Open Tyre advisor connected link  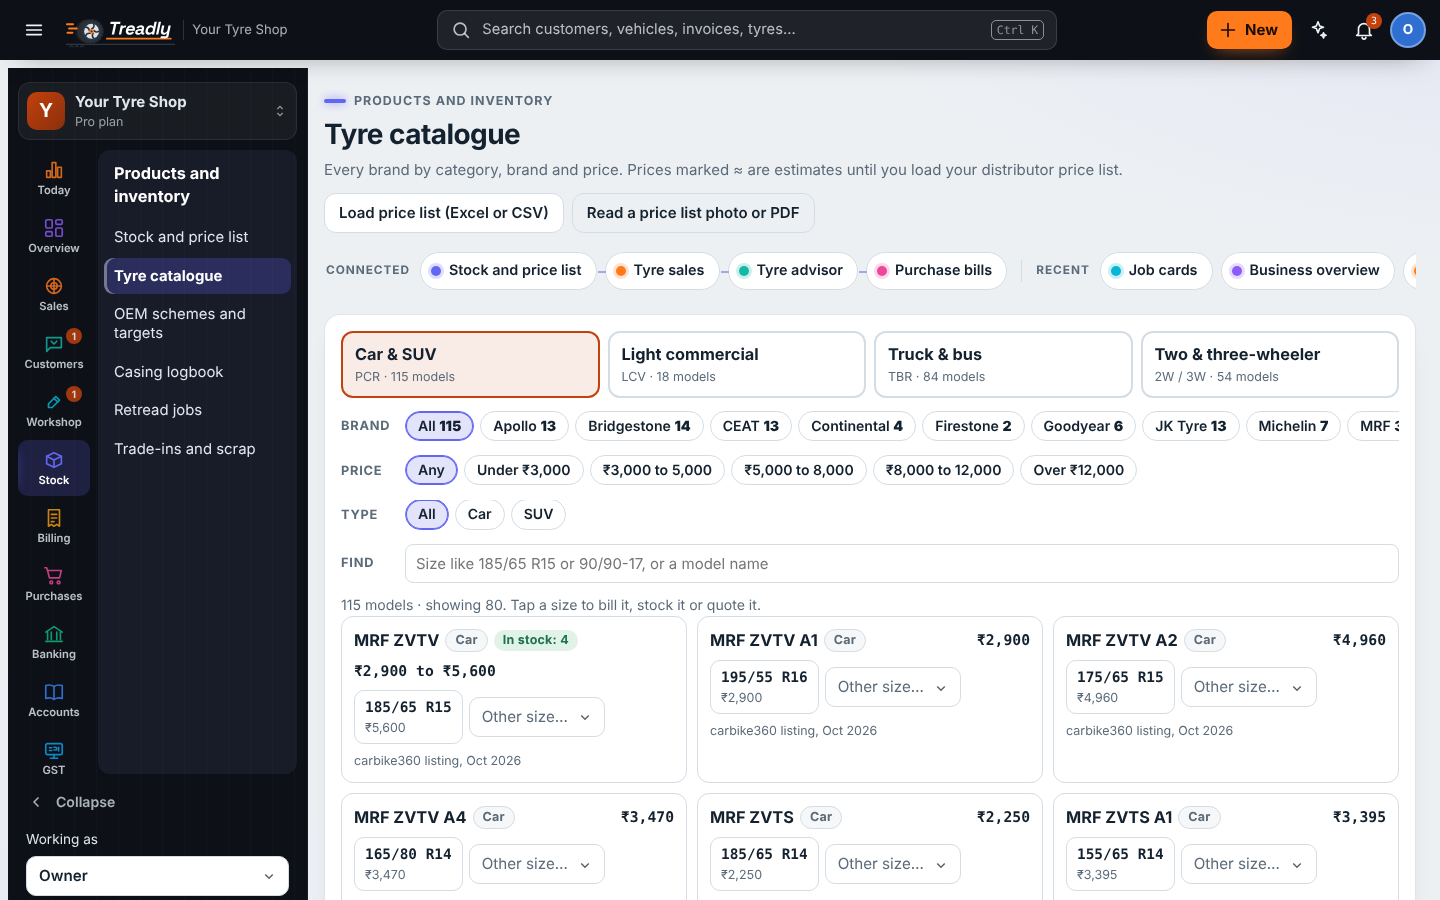pos(791,270)
